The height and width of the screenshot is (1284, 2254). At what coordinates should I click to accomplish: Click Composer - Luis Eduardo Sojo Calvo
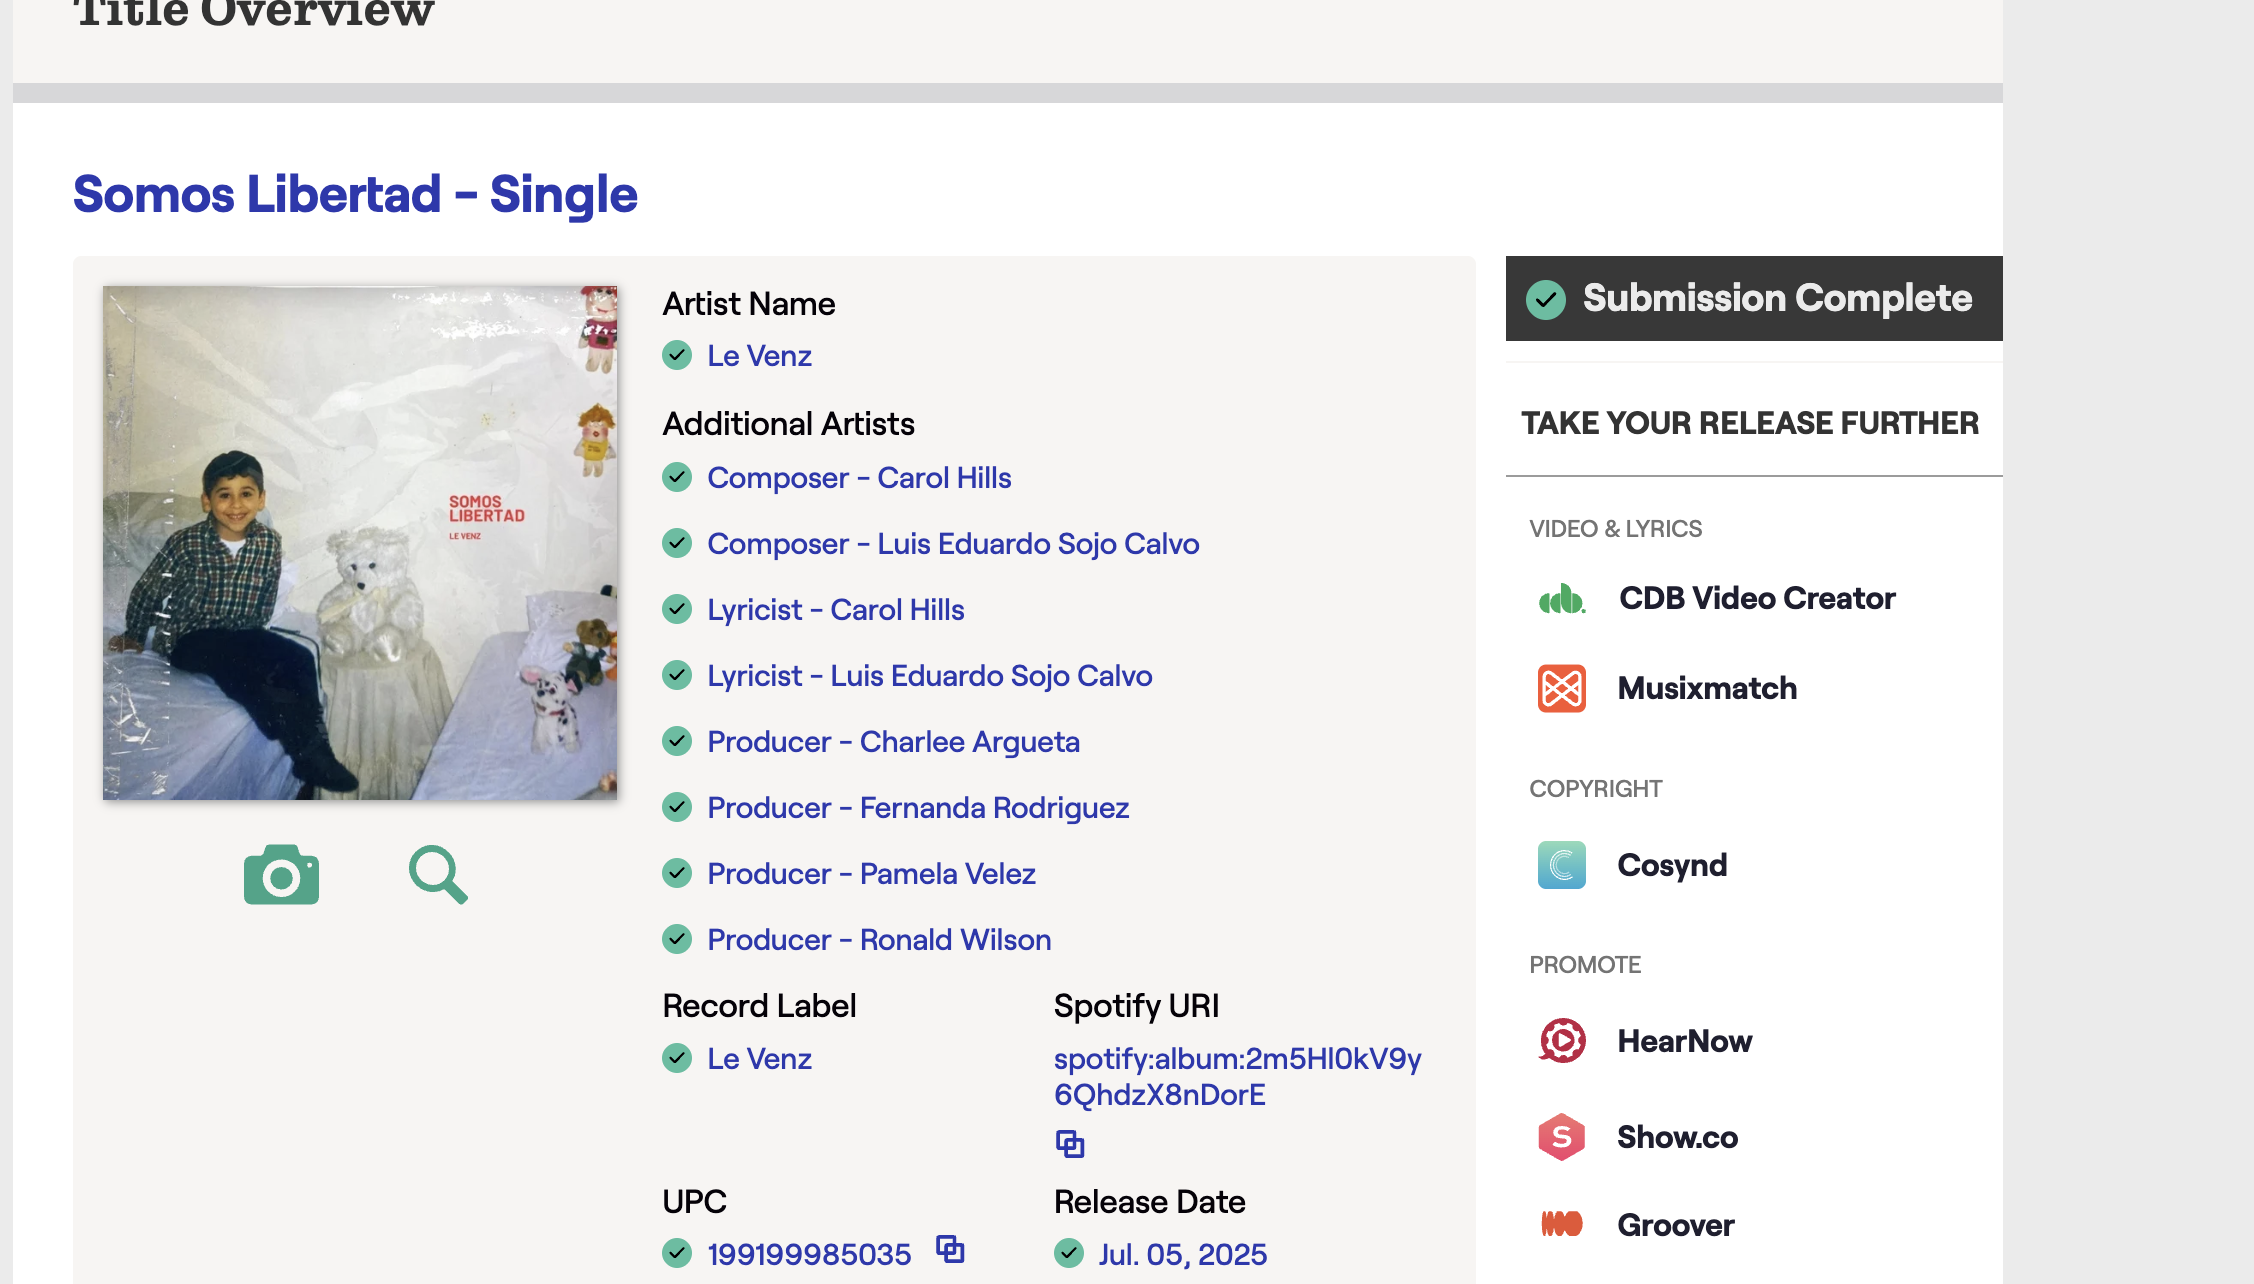pyautogui.click(x=953, y=544)
